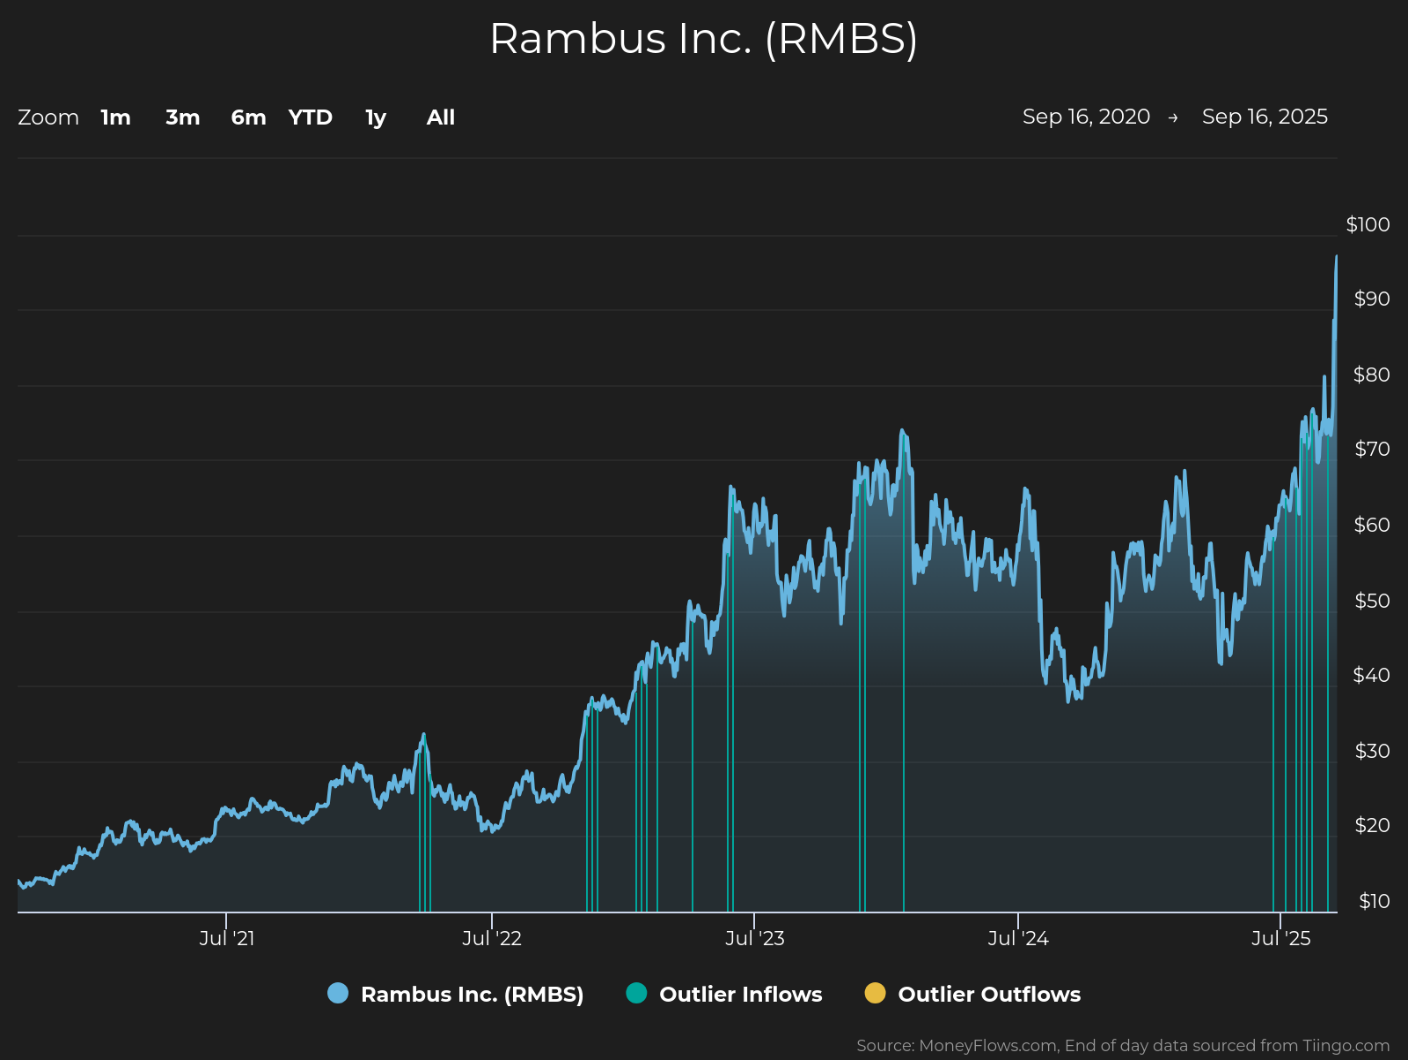Toggle Outlier Inflows teal legend dot
The image size is (1408, 1060).
[x=636, y=993]
